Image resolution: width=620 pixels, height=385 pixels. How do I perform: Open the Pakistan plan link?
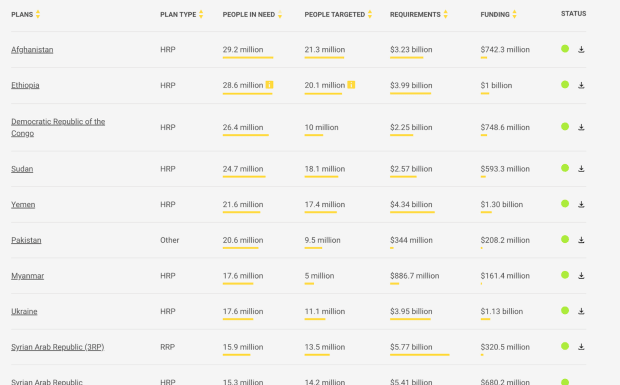tap(26, 240)
